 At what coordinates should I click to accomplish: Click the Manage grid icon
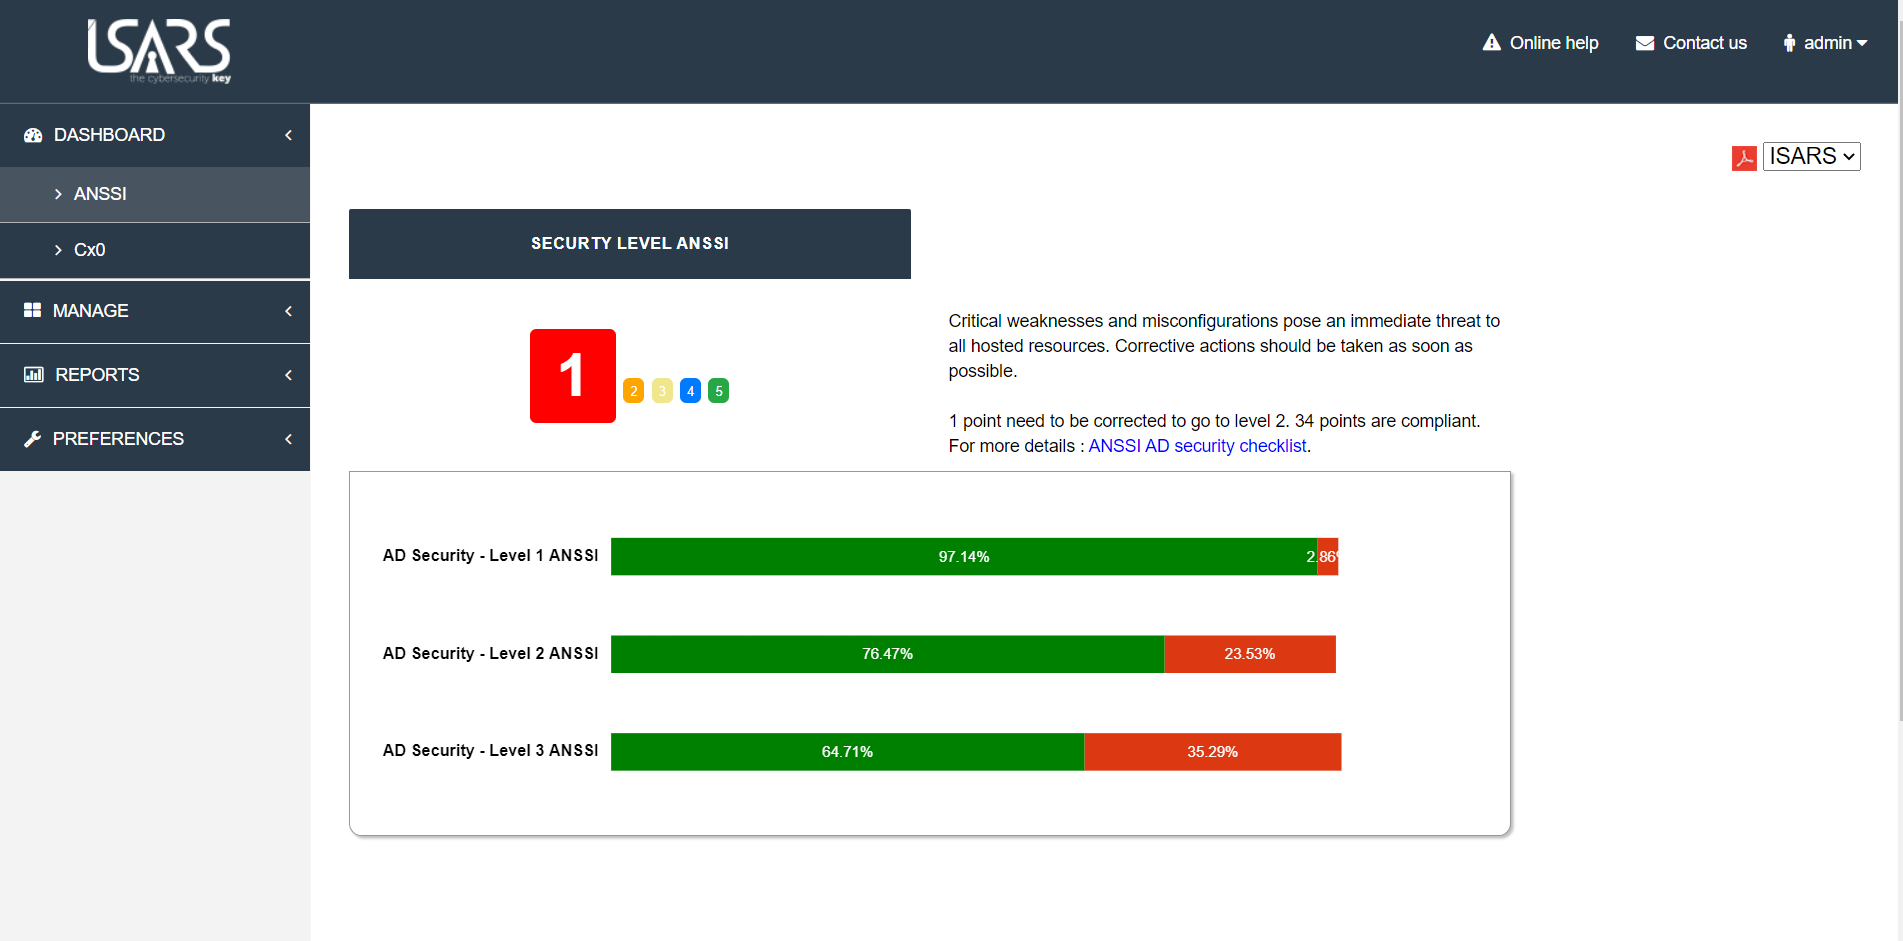click(32, 310)
